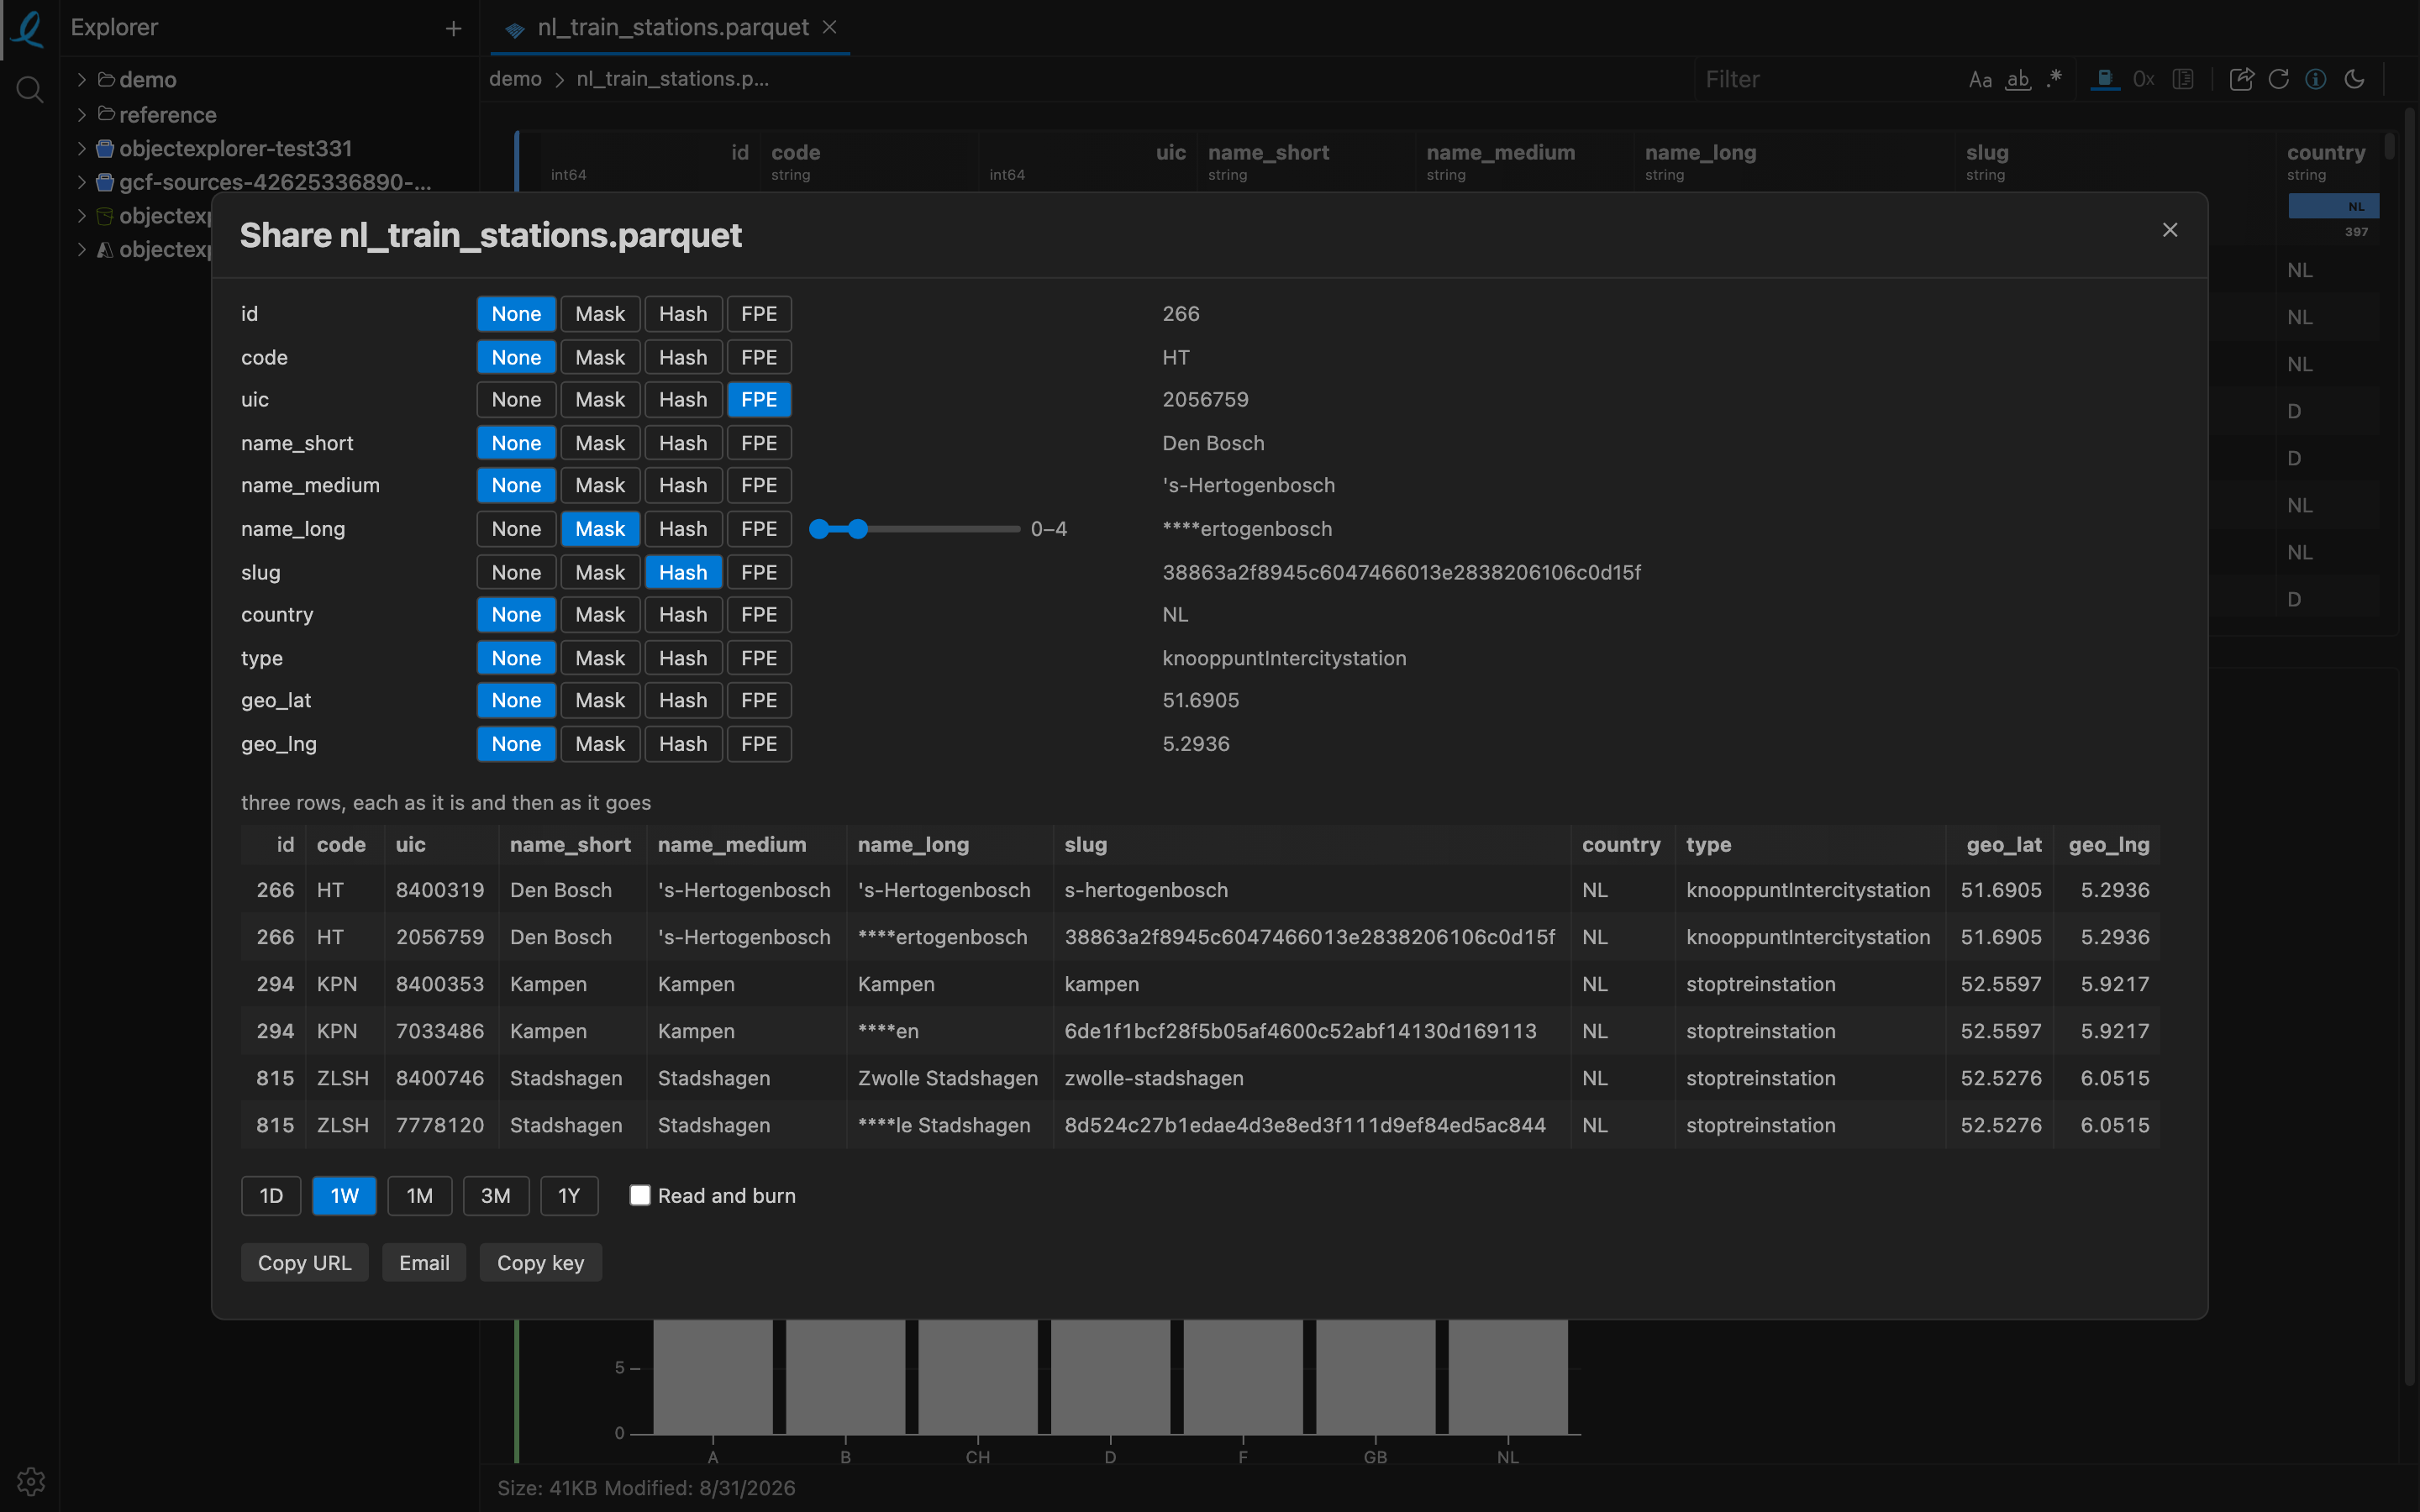
Task: Set code column to Hash
Action: [x=683, y=357]
